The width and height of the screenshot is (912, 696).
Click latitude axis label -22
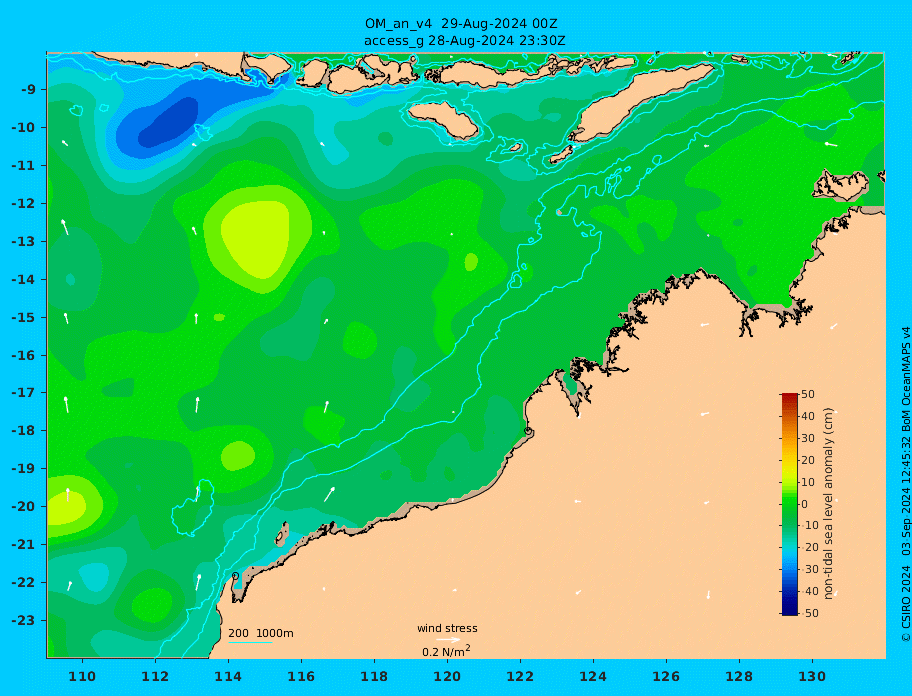click(x=23, y=583)
